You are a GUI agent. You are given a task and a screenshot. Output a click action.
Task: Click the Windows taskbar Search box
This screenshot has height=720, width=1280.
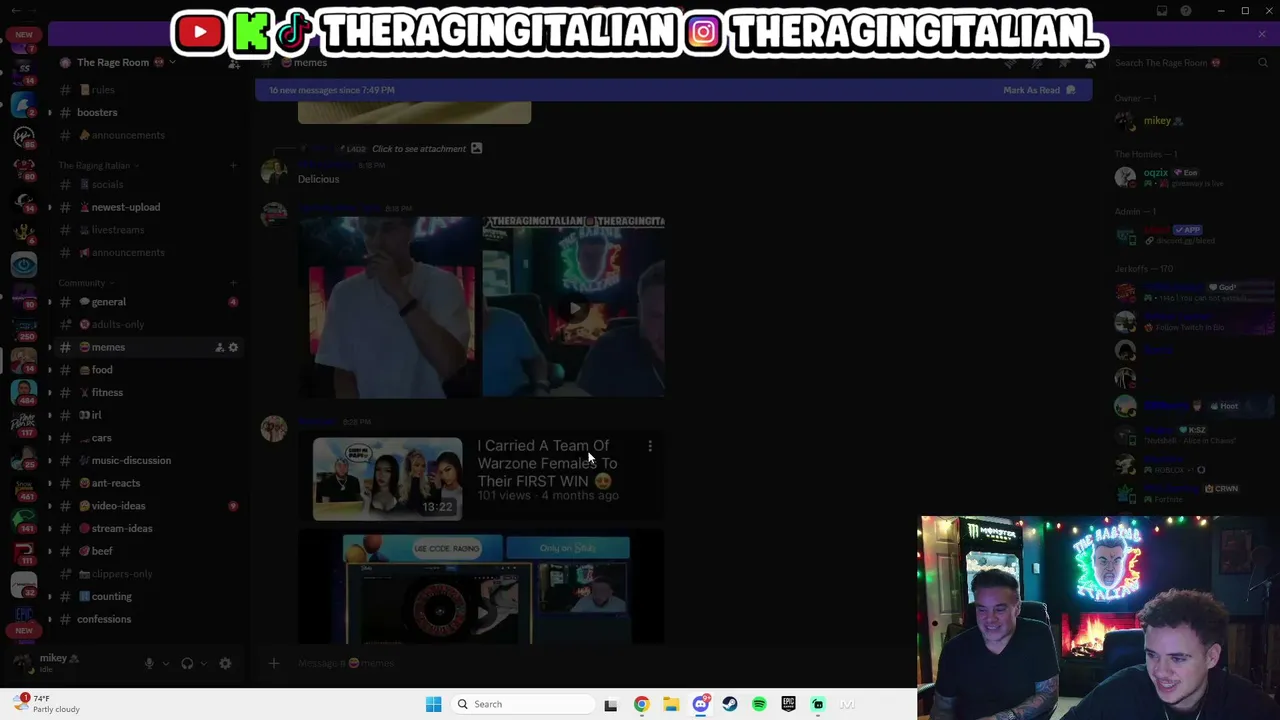coord(524,704)
